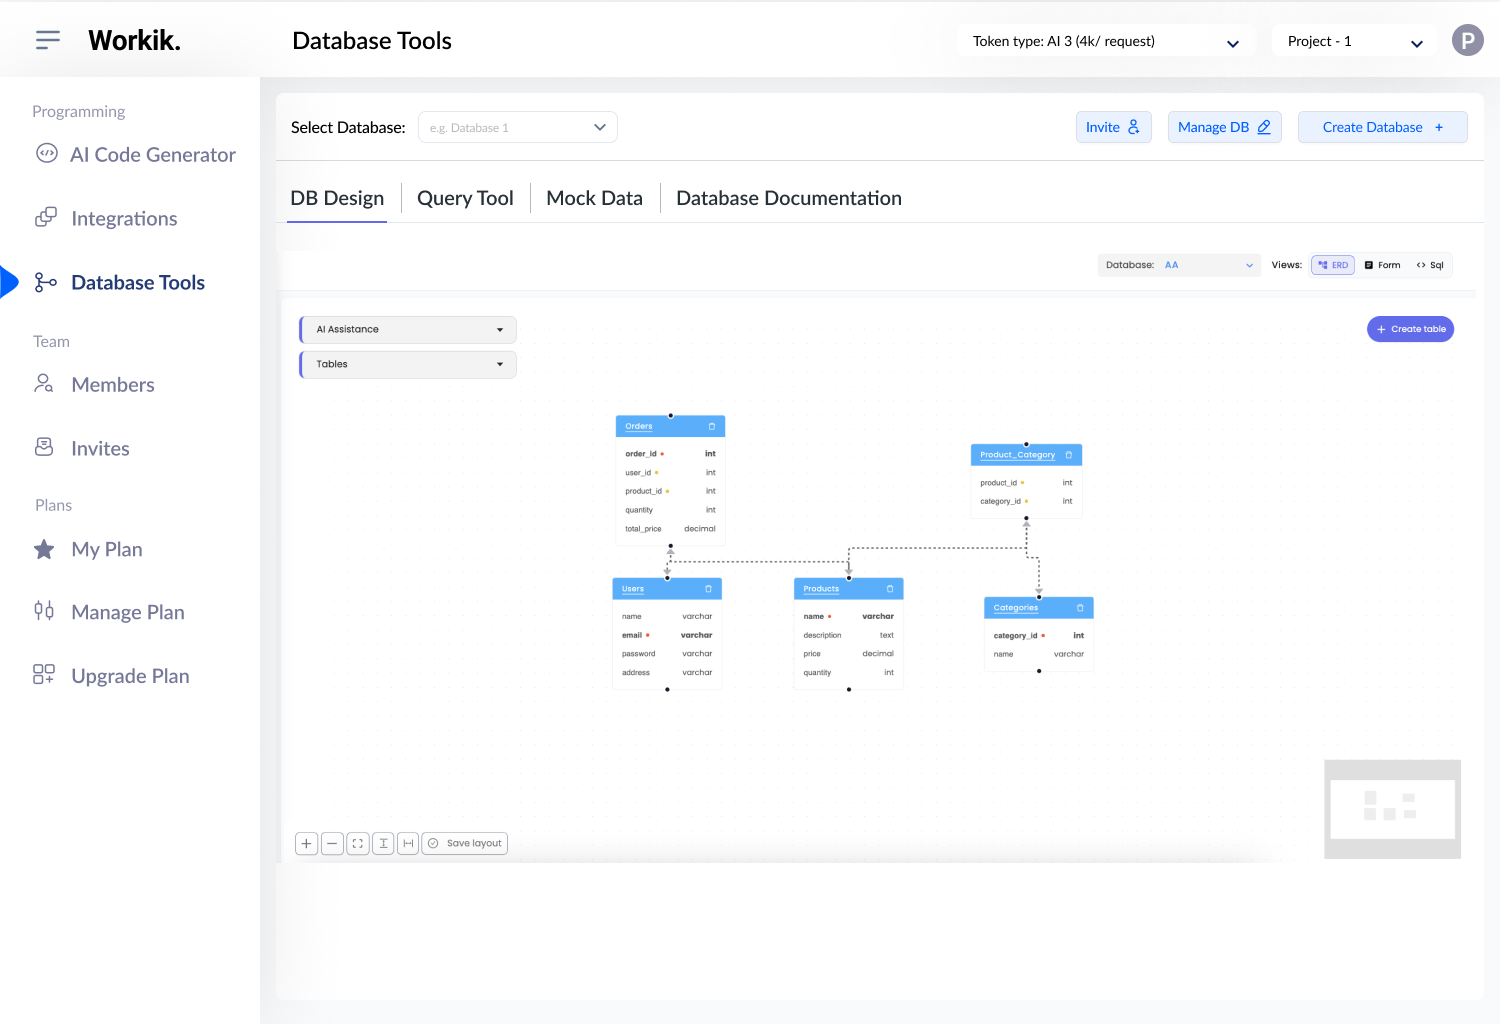Click the vertical align icon on the canvas toolbar
This screenshot has width=1500, height=1024.
point(382,843)
